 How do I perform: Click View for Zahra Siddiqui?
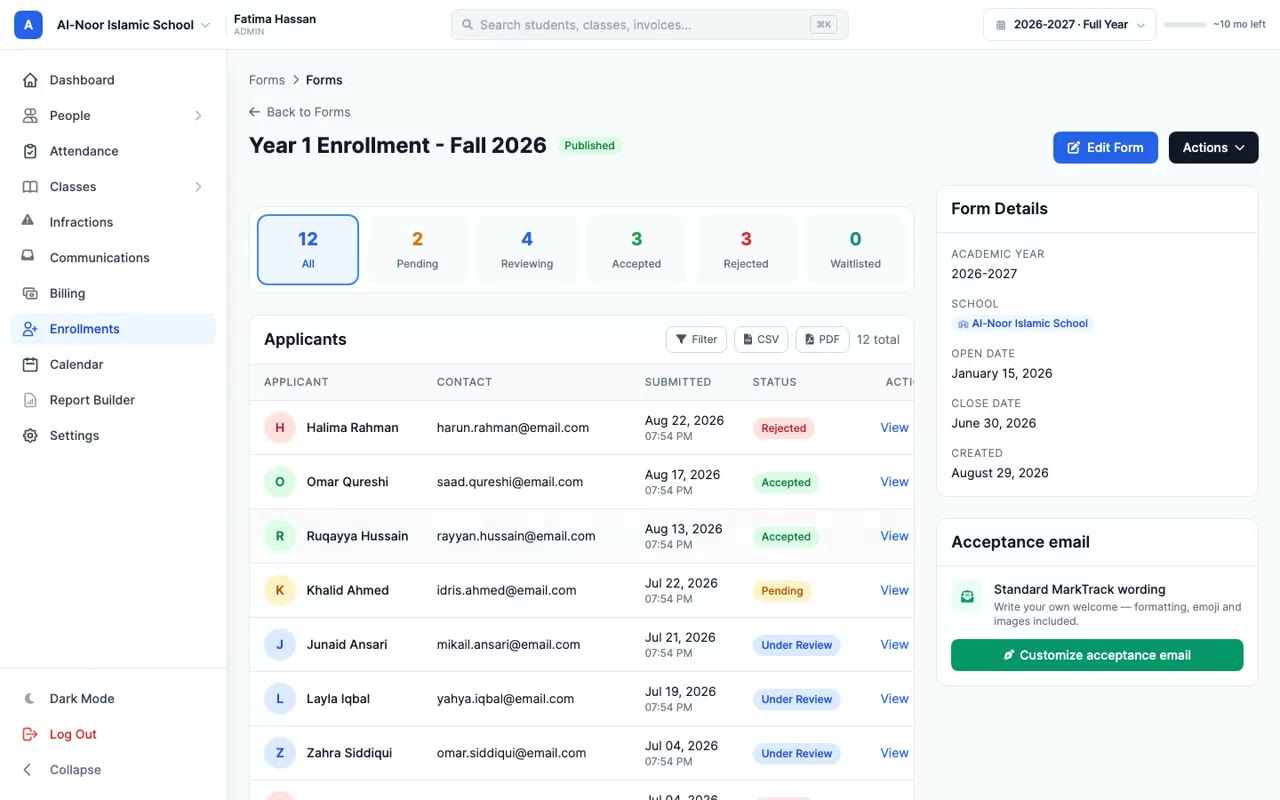[894, 753]
